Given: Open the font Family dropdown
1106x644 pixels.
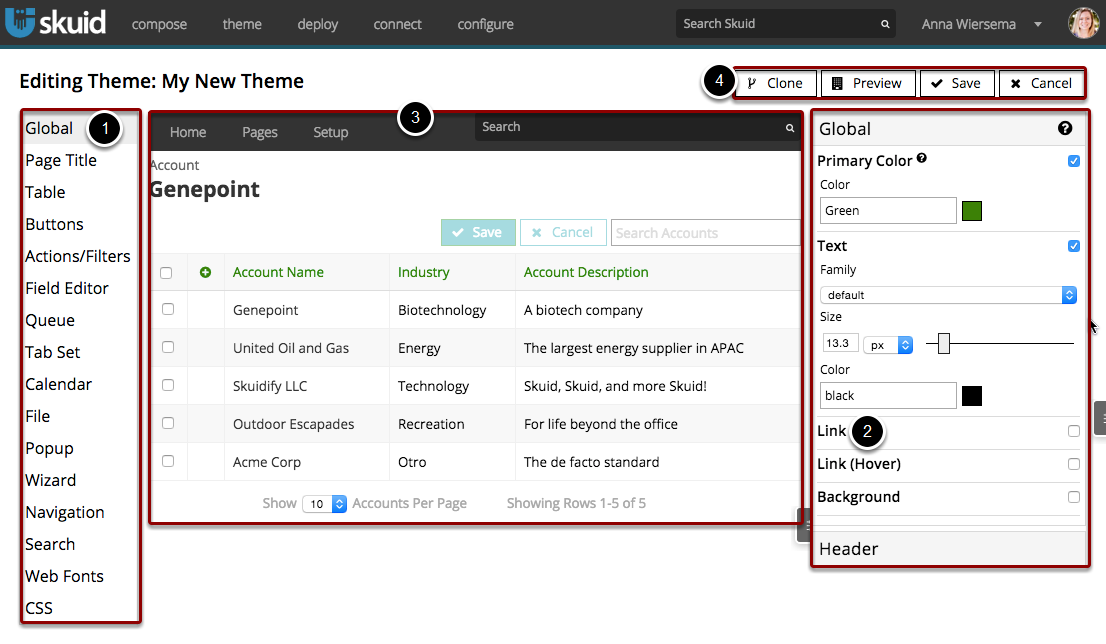Looking at the screenshot, I should point(947,295).
